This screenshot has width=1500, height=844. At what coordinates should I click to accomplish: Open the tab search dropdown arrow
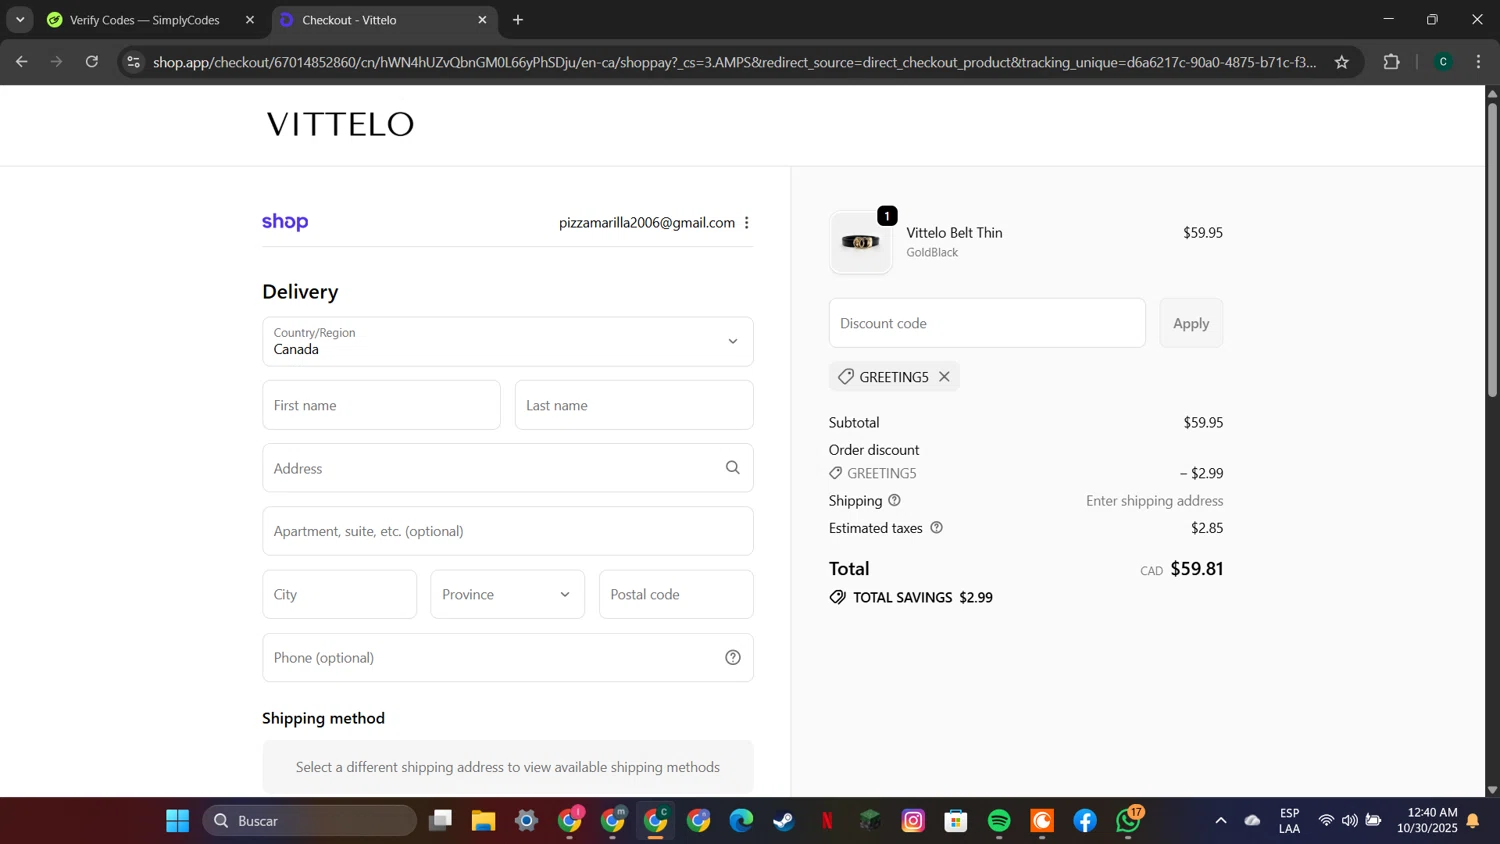pos(20,20)
